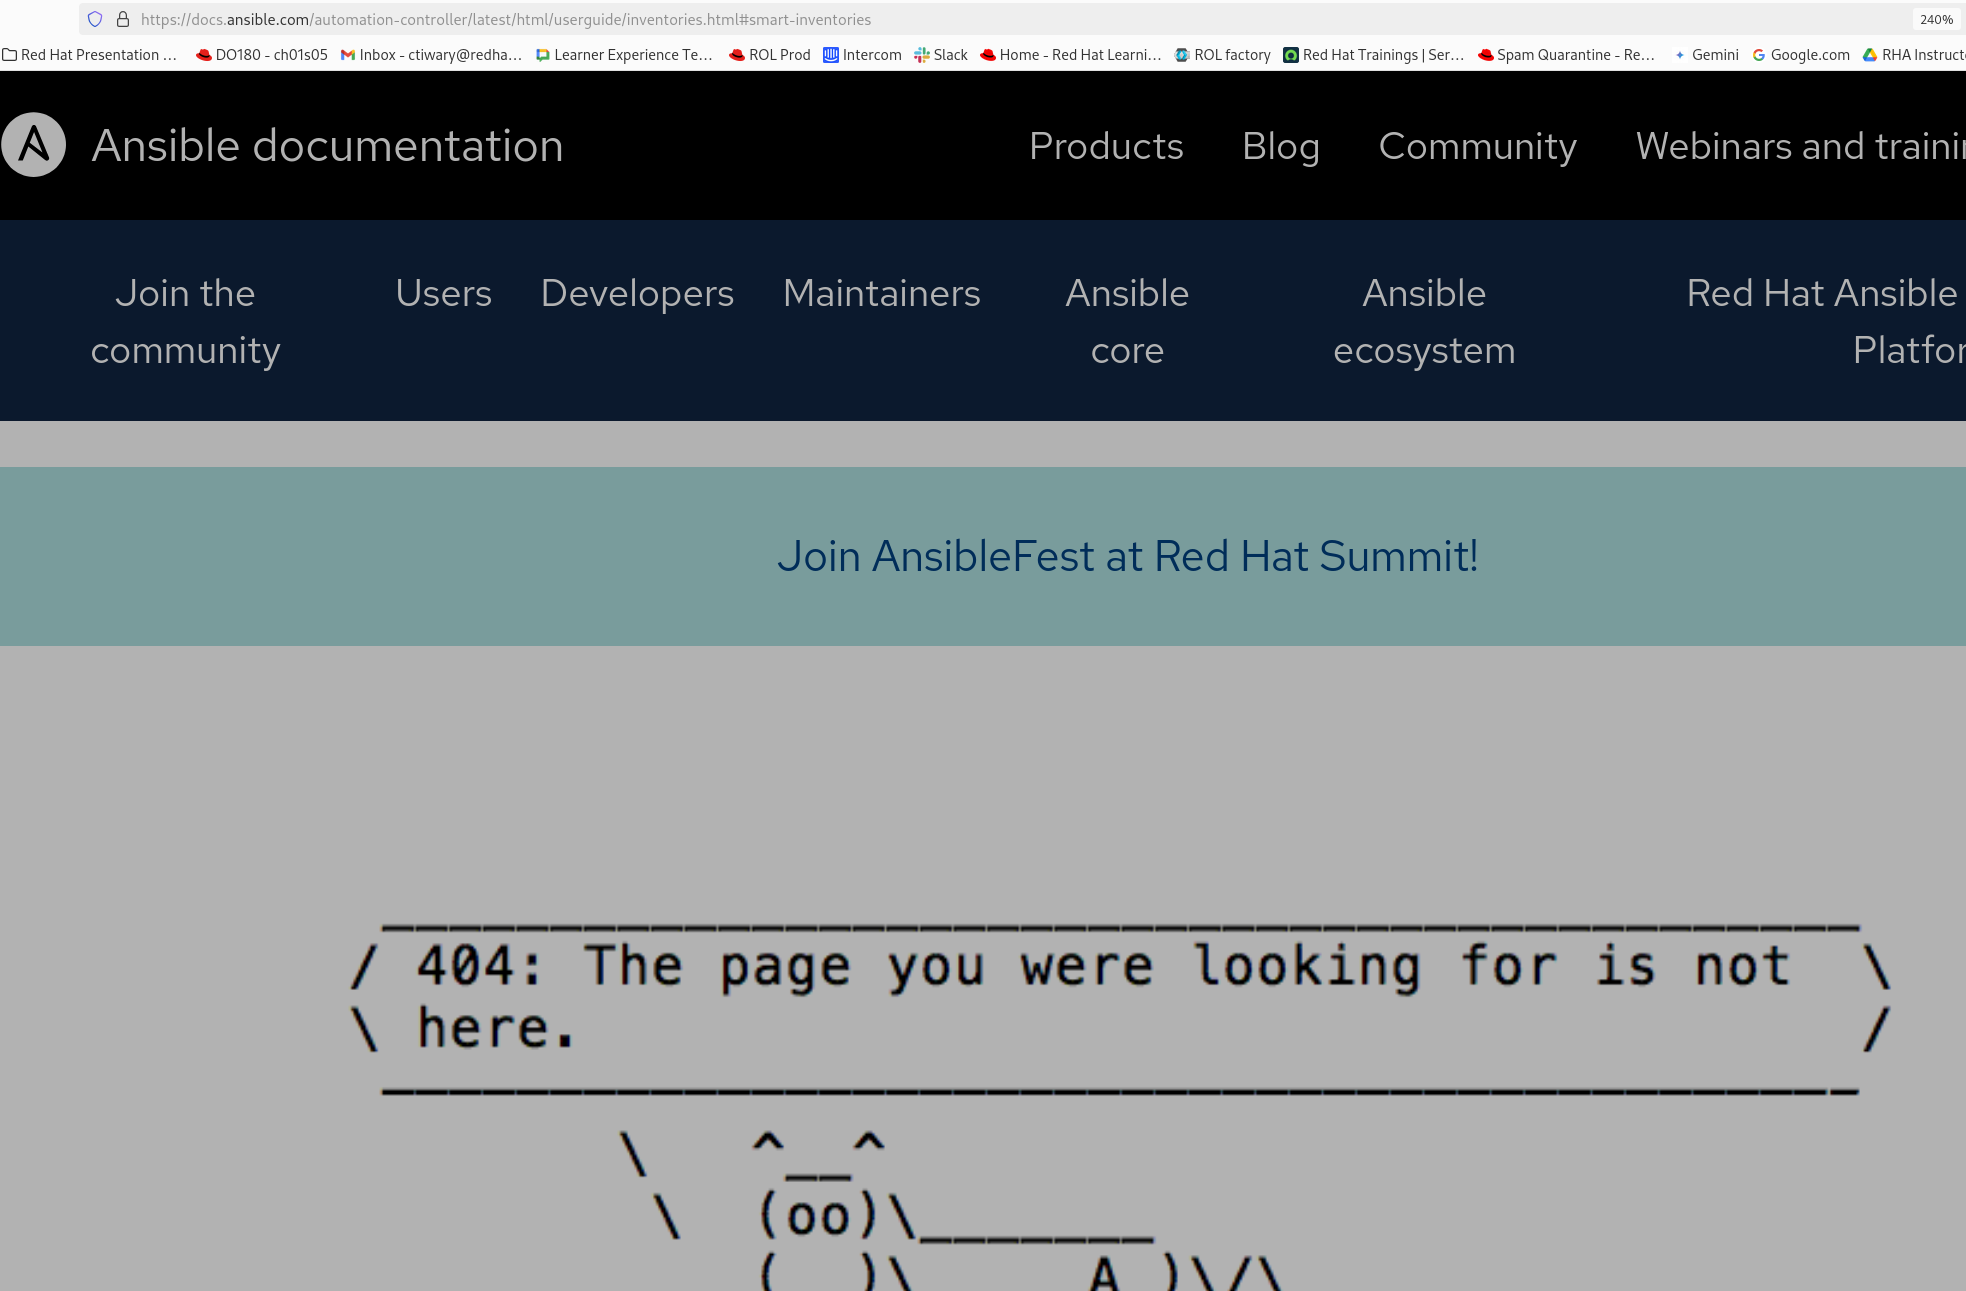Open the Community menu item
1966x1291 pixels.
[1477, 146]
